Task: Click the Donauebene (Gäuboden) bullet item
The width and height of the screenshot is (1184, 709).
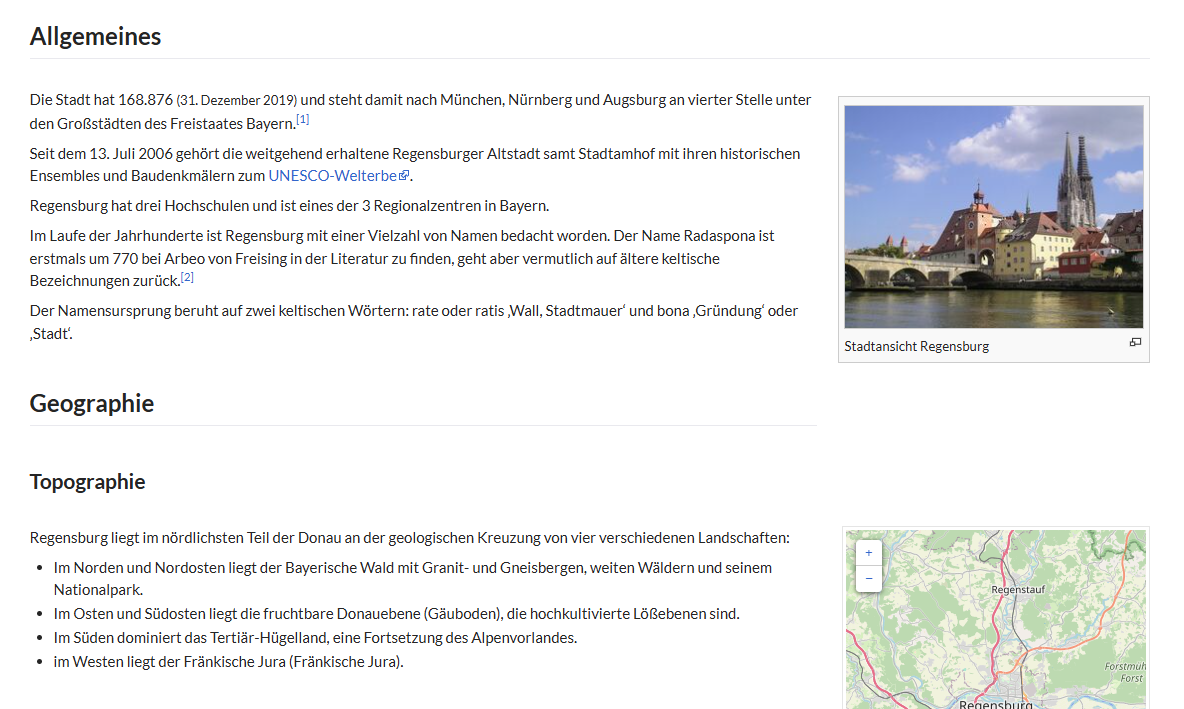Action: 396,614
